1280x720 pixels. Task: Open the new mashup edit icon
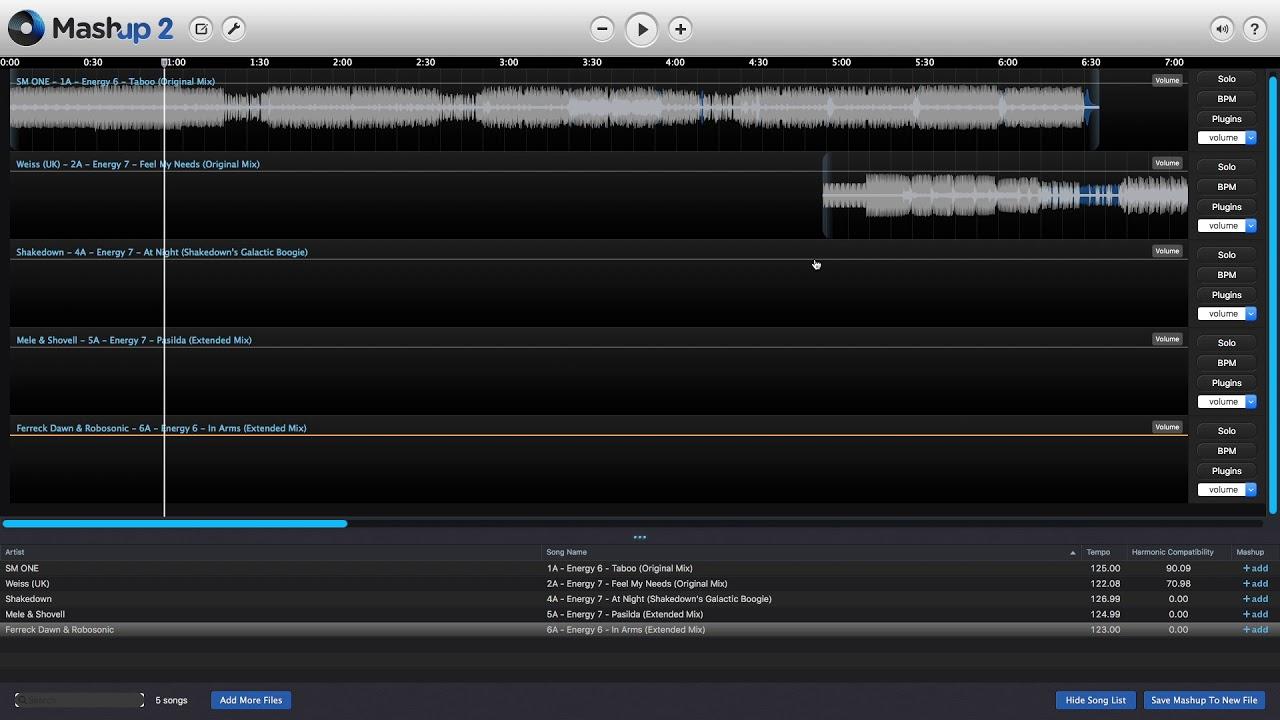coord(201,29)
